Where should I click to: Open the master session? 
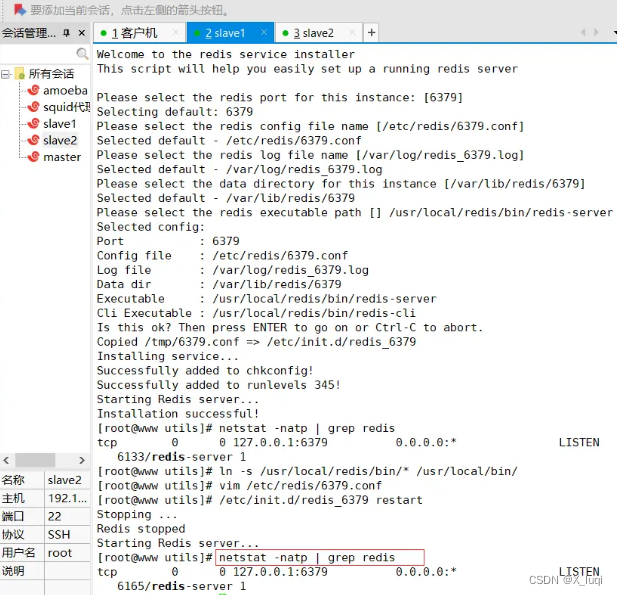62,157
